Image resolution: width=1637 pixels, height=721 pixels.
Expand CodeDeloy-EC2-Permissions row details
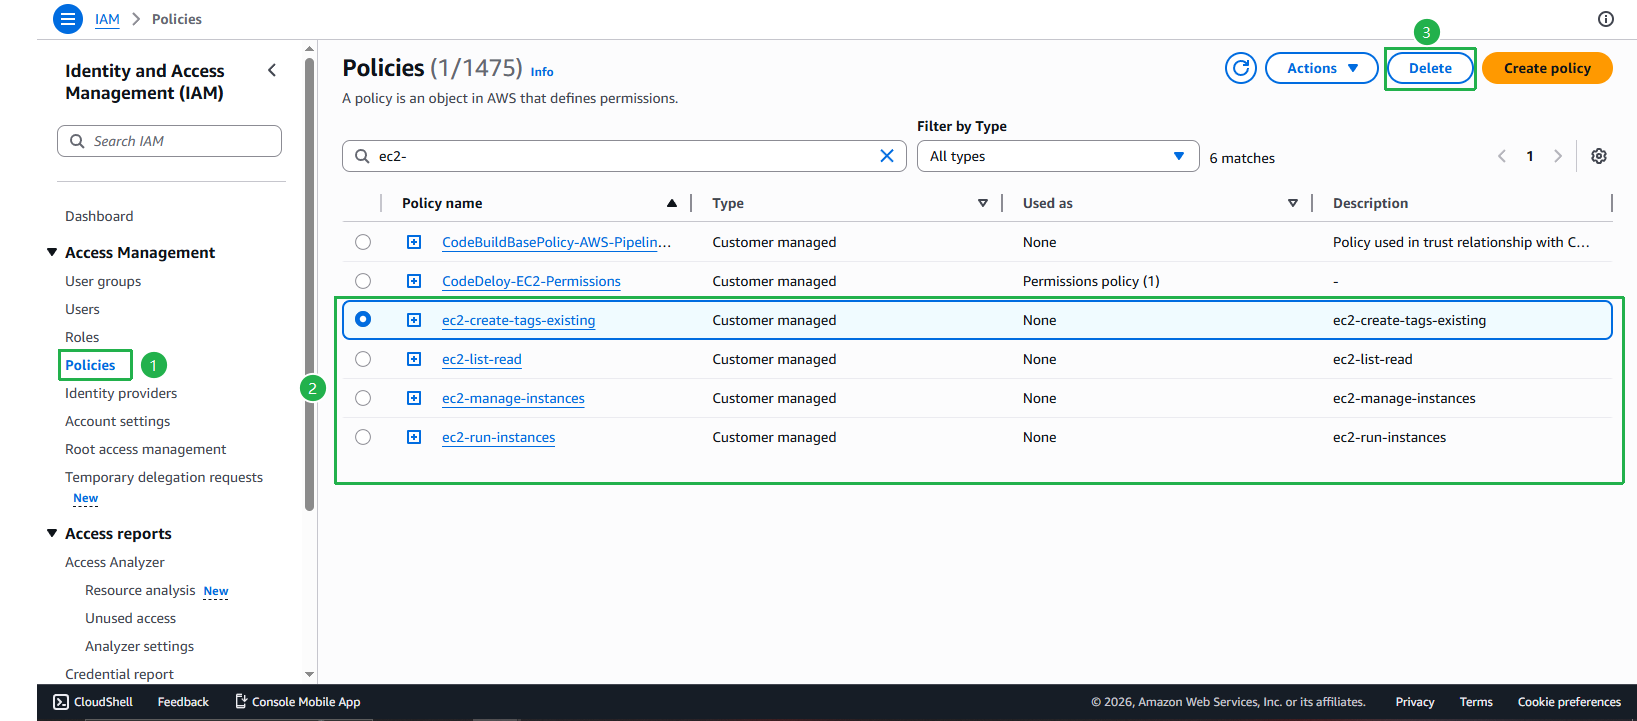pos(414,281)
